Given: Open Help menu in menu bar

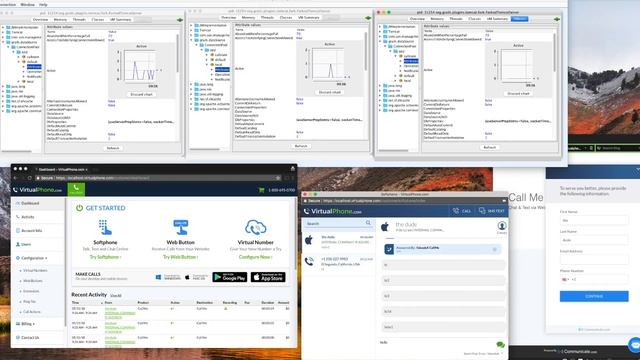Looking at the screenshot, I should (x=43, y=4).
